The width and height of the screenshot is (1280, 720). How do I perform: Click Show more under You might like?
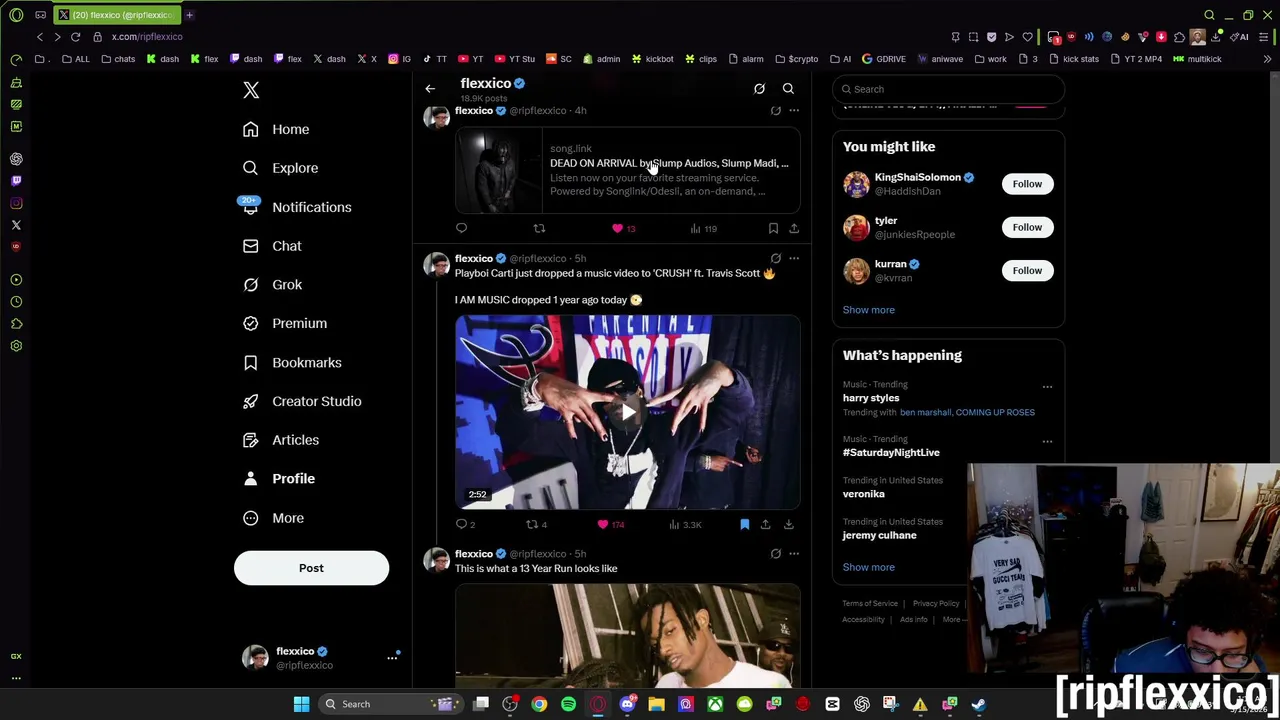(x=868, y=310)
